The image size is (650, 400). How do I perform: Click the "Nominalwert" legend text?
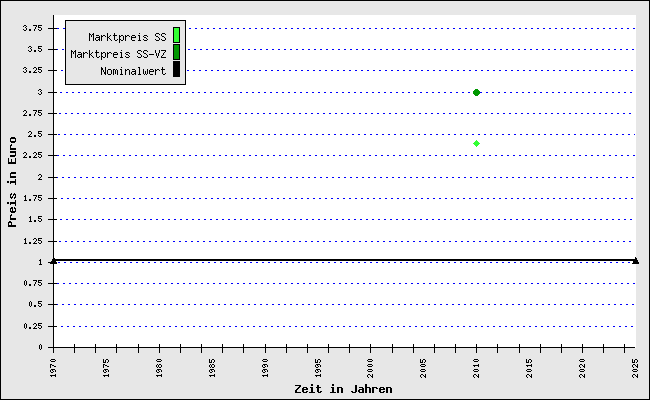point(133,70)
